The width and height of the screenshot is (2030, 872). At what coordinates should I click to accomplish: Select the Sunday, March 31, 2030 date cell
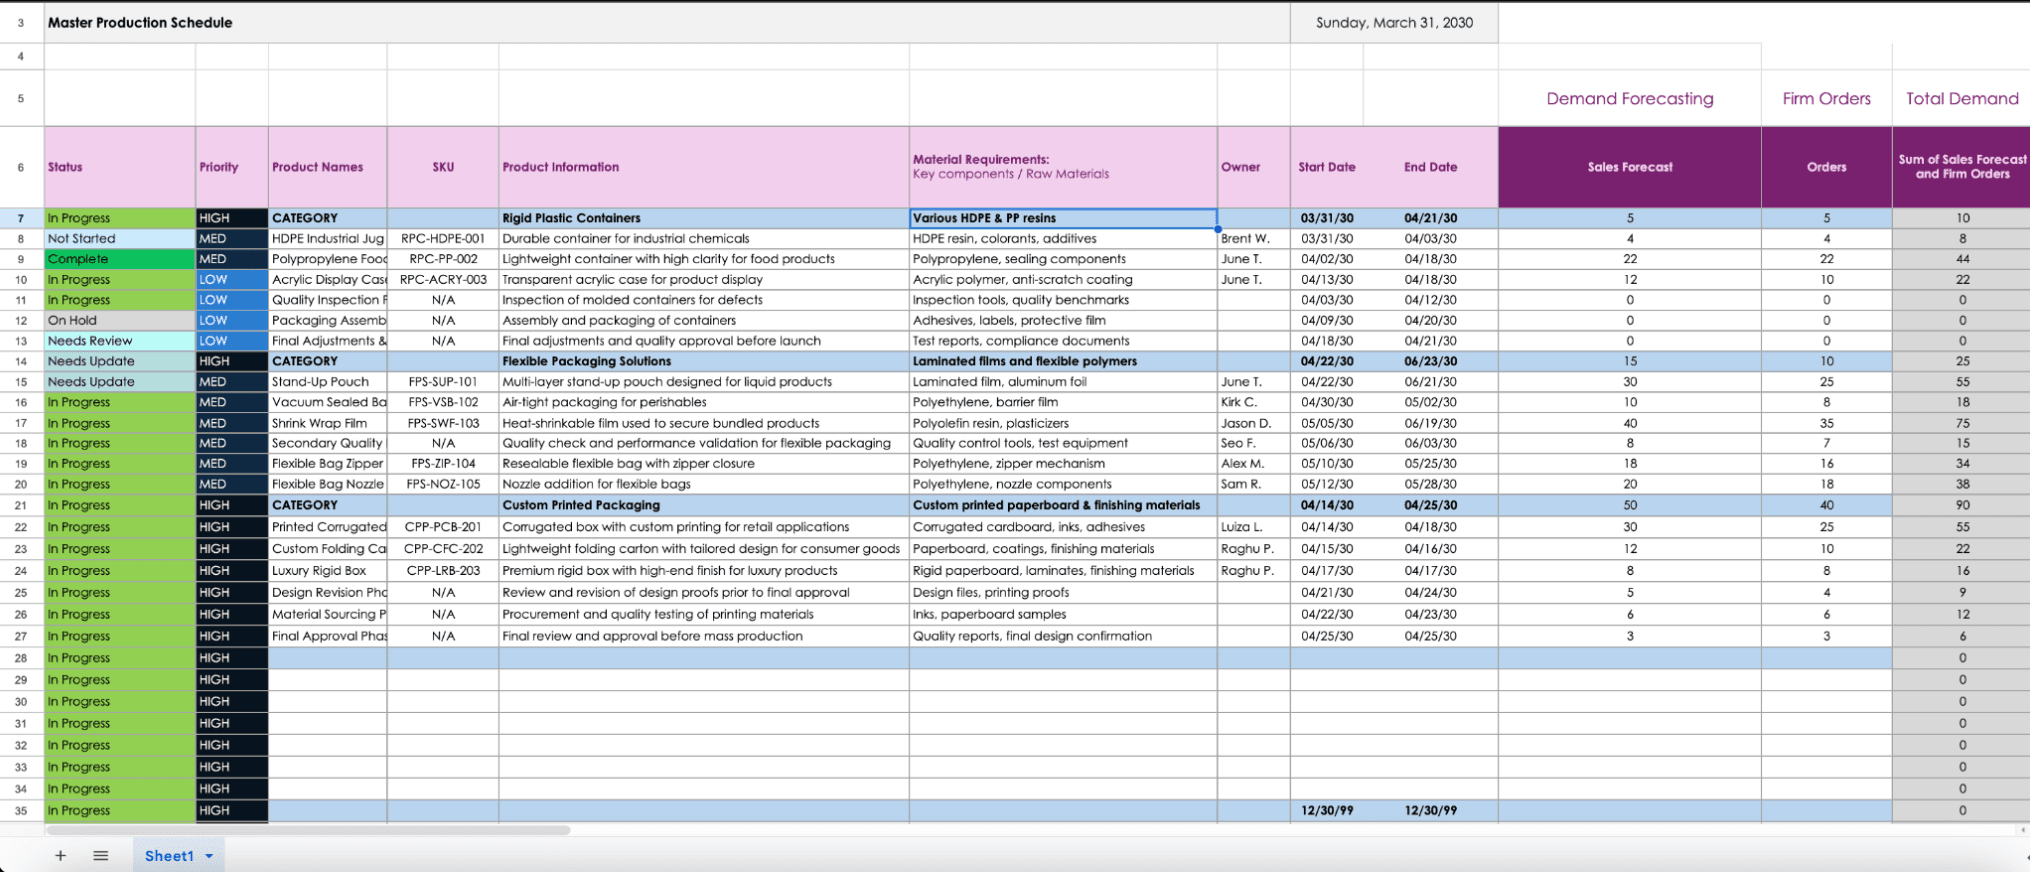click(x=1394, y=22)
